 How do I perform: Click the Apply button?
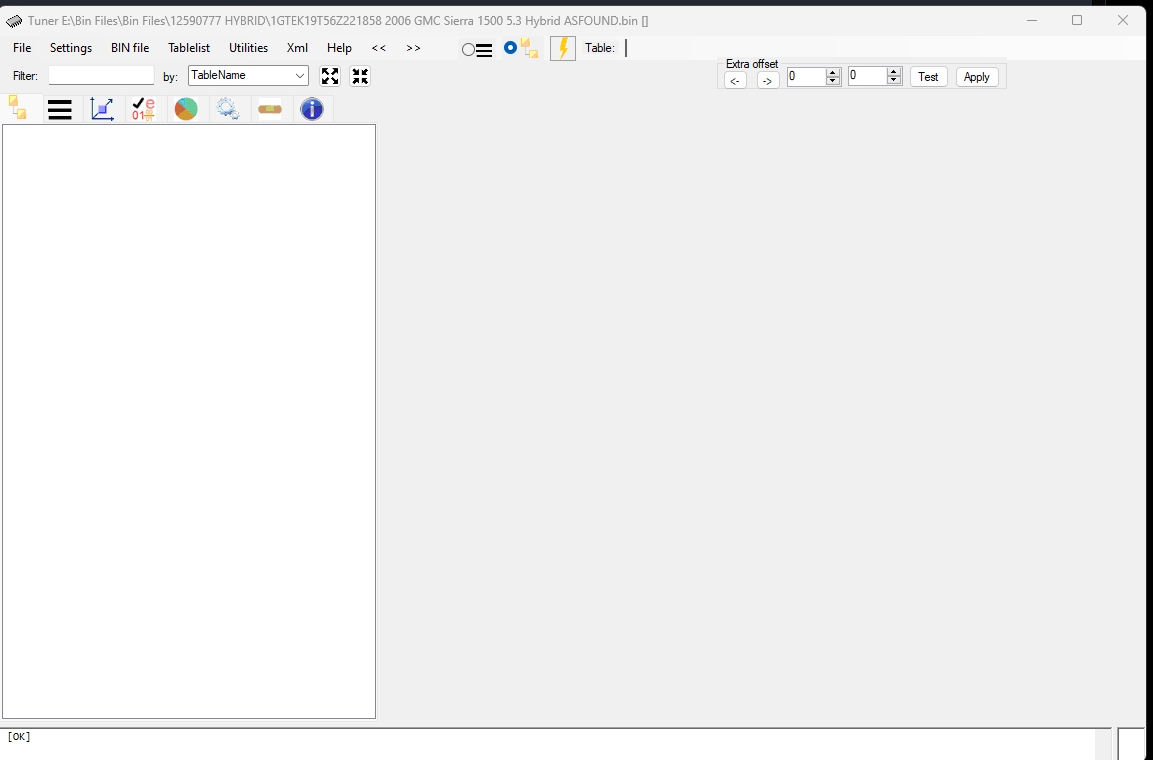click(977, 76)
